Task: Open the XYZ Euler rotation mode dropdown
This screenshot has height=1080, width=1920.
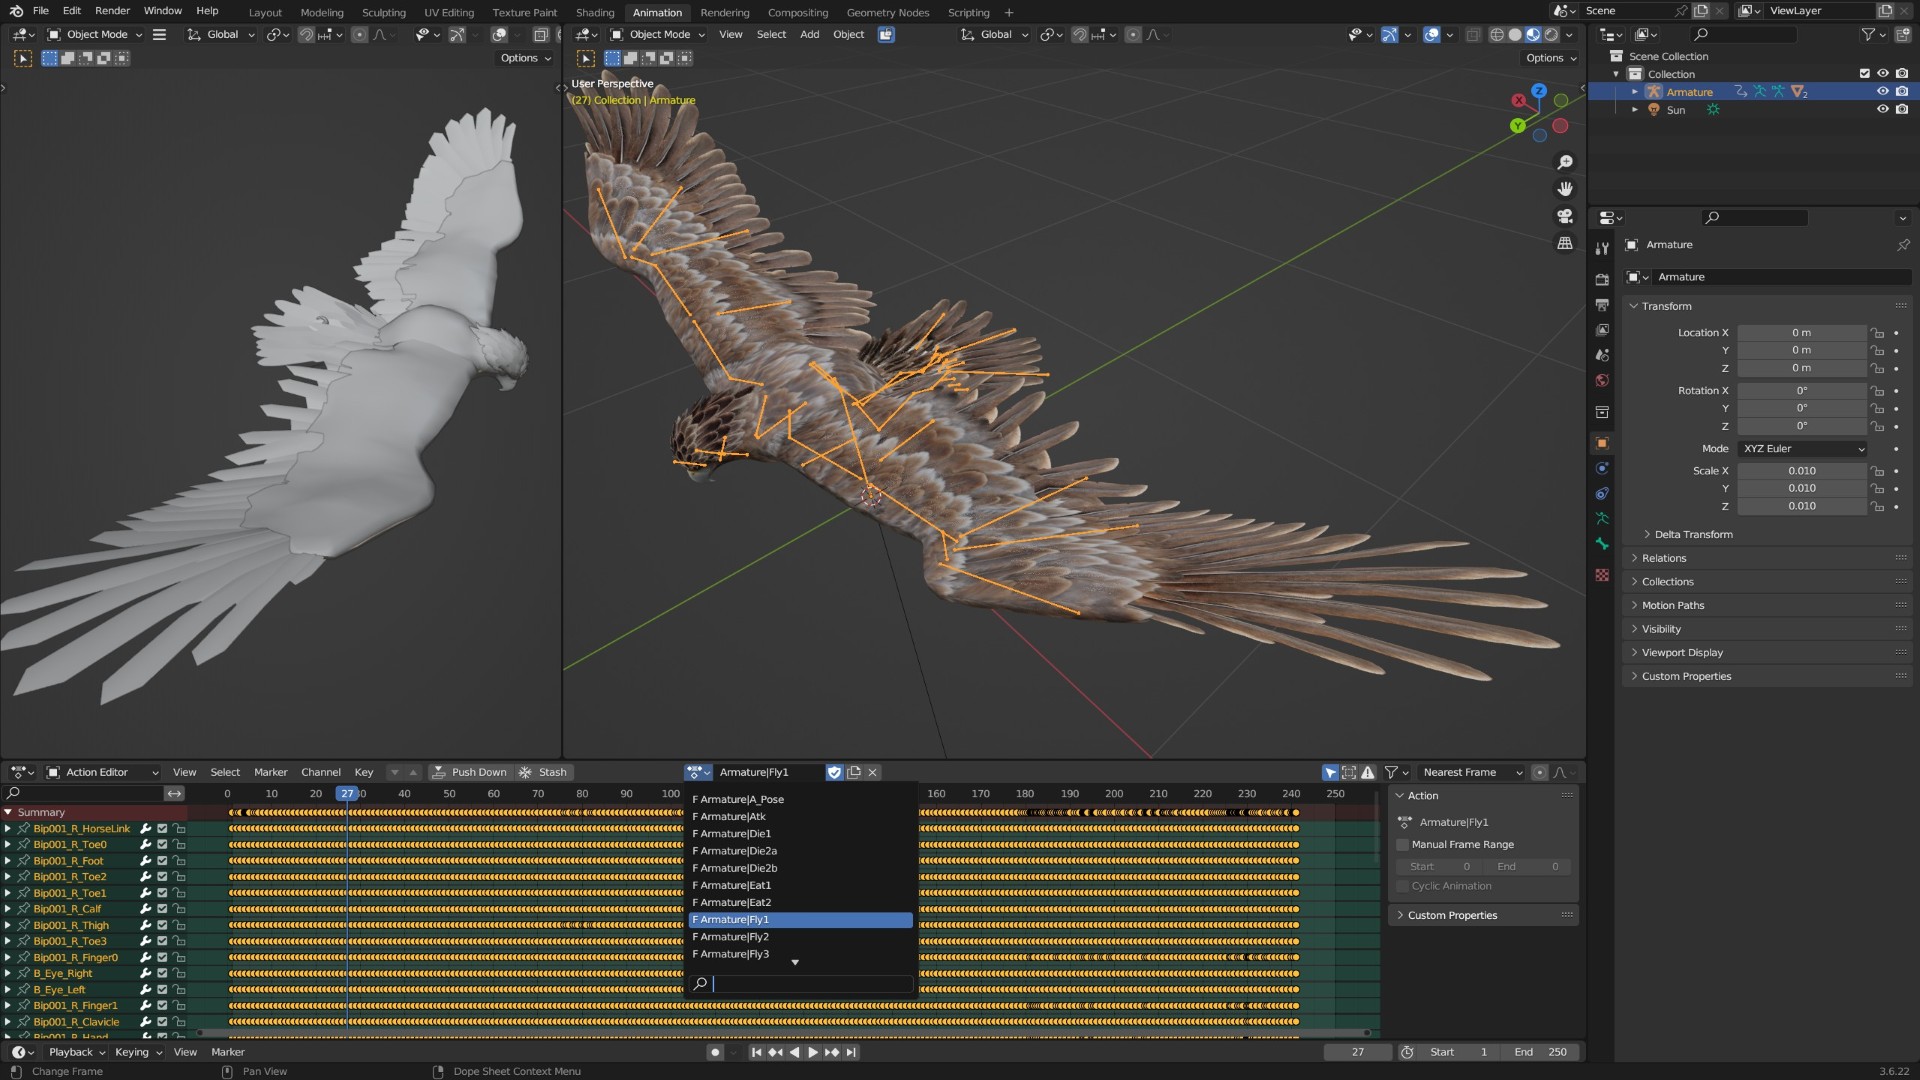Action: 1803,449
